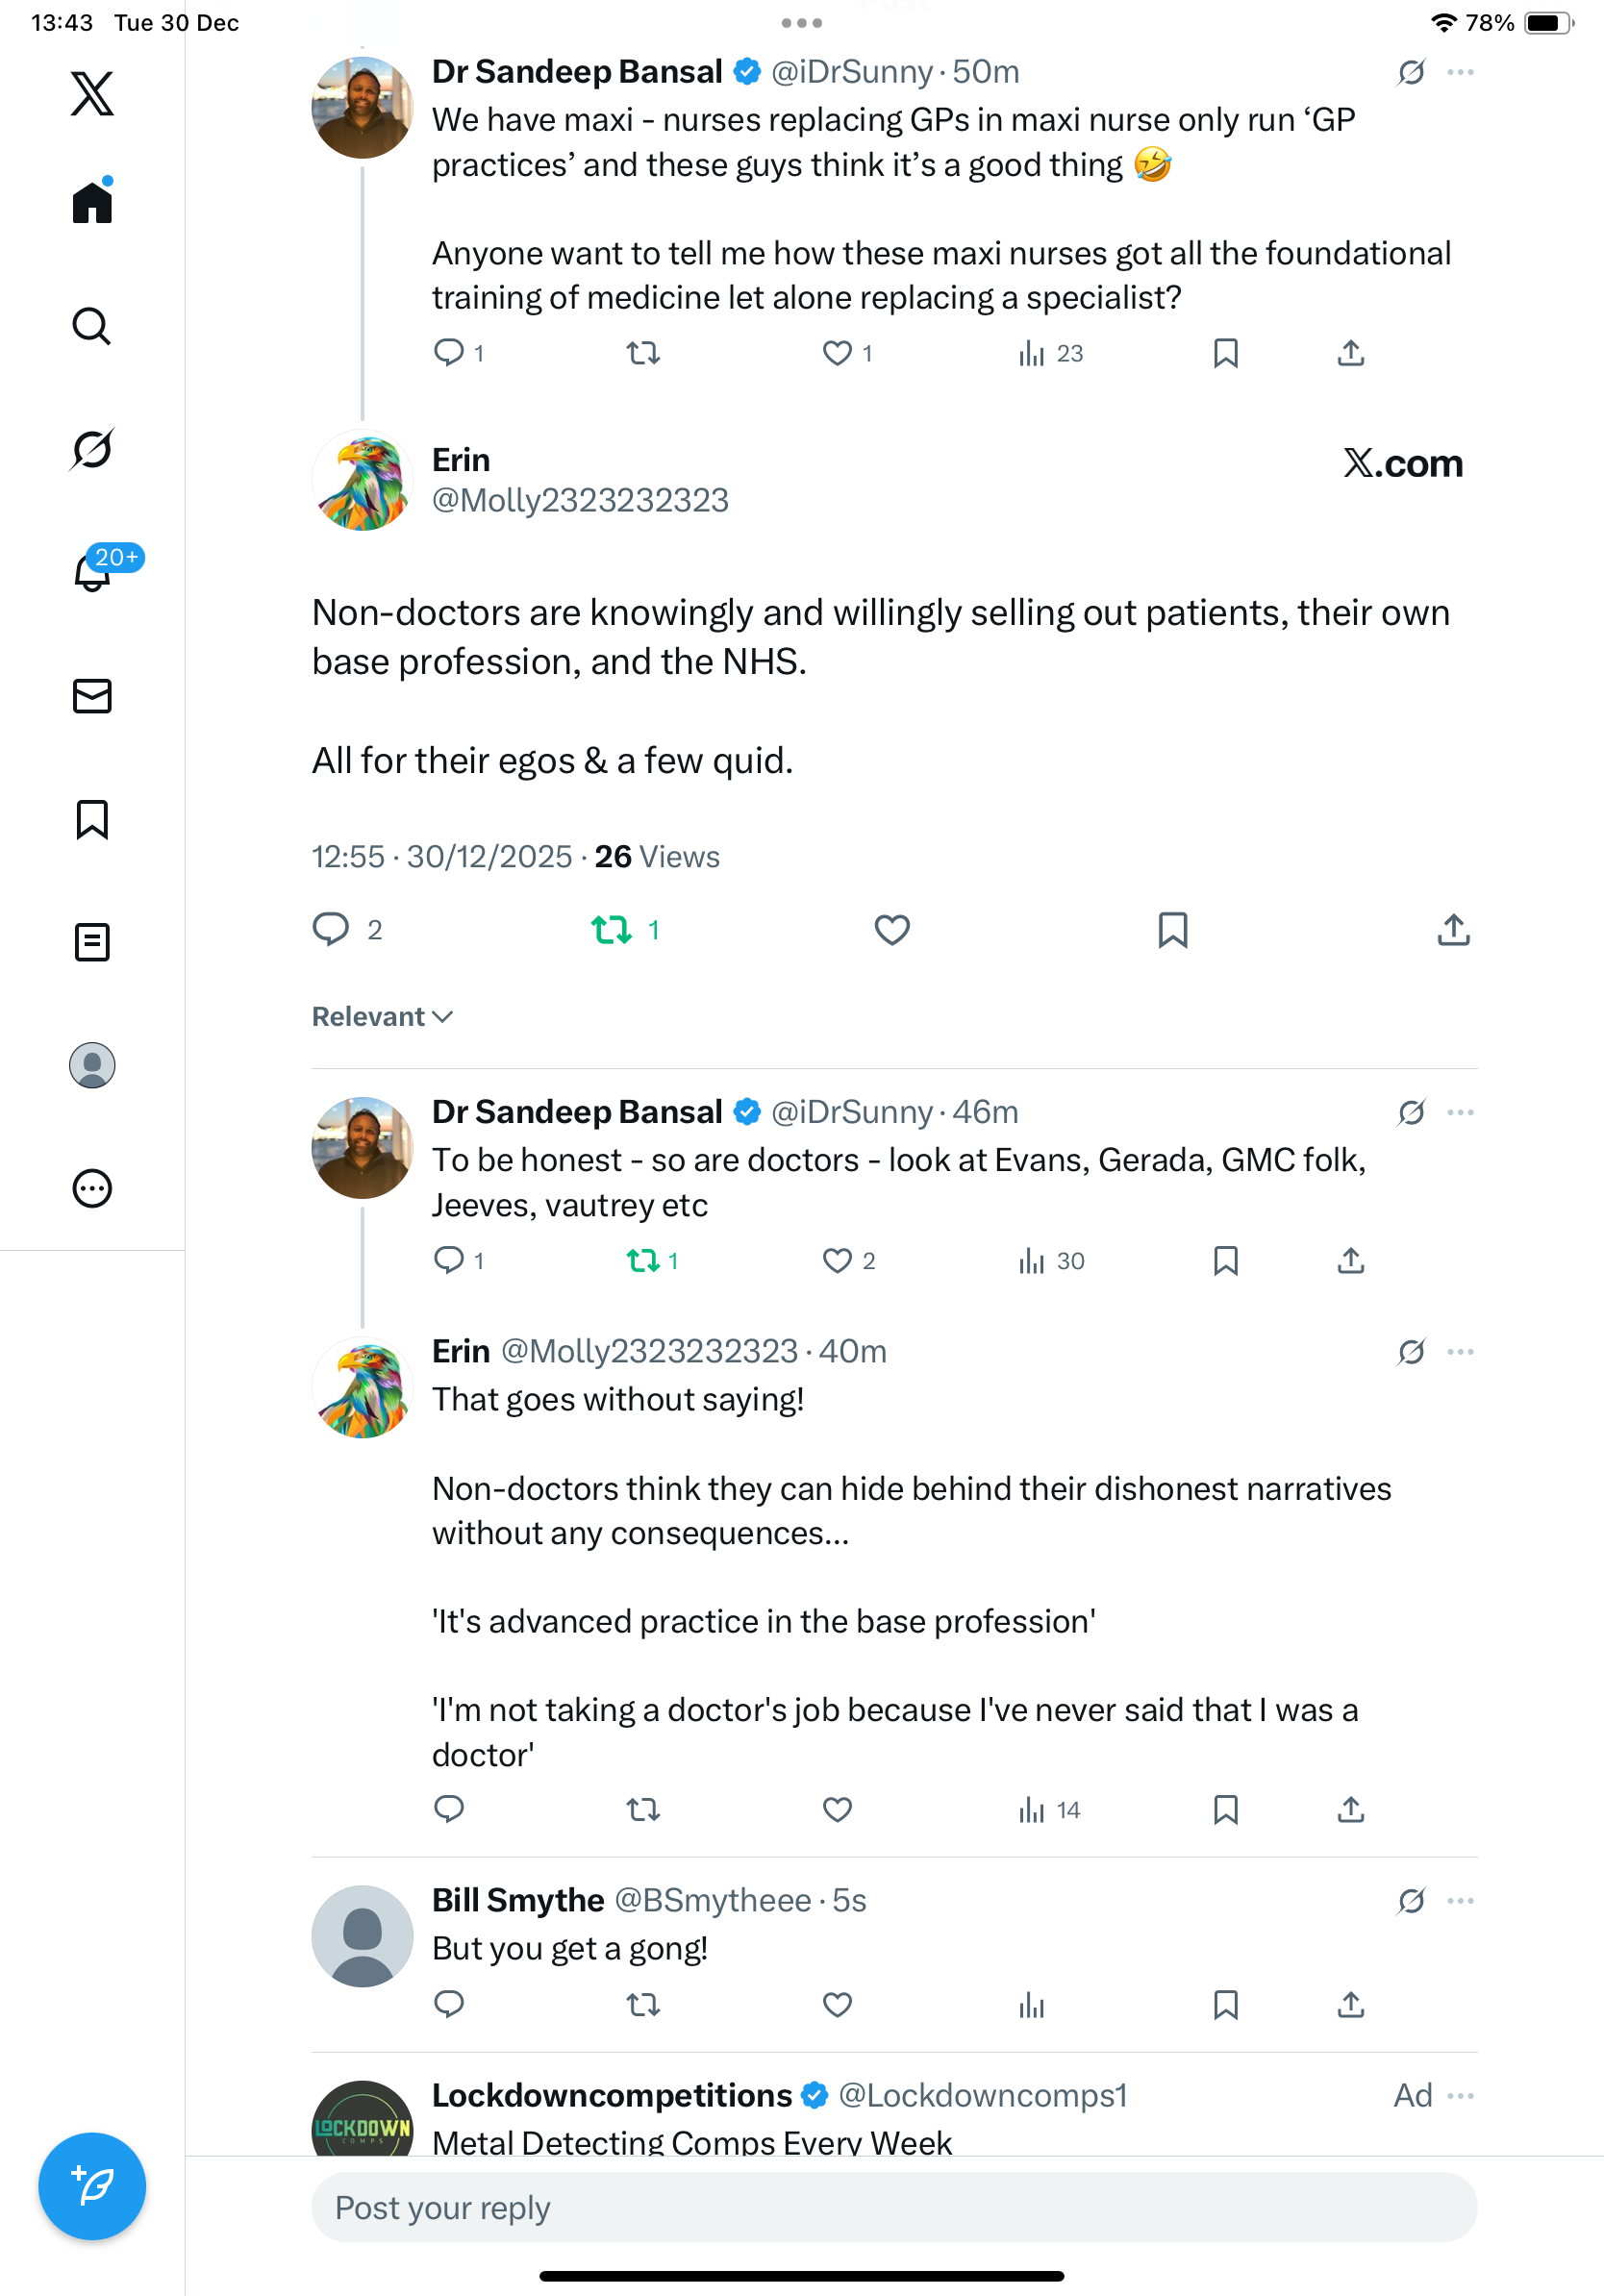1604x2296 pixels.
Task: Reply to Erin's main post
Action: (331, 930)
